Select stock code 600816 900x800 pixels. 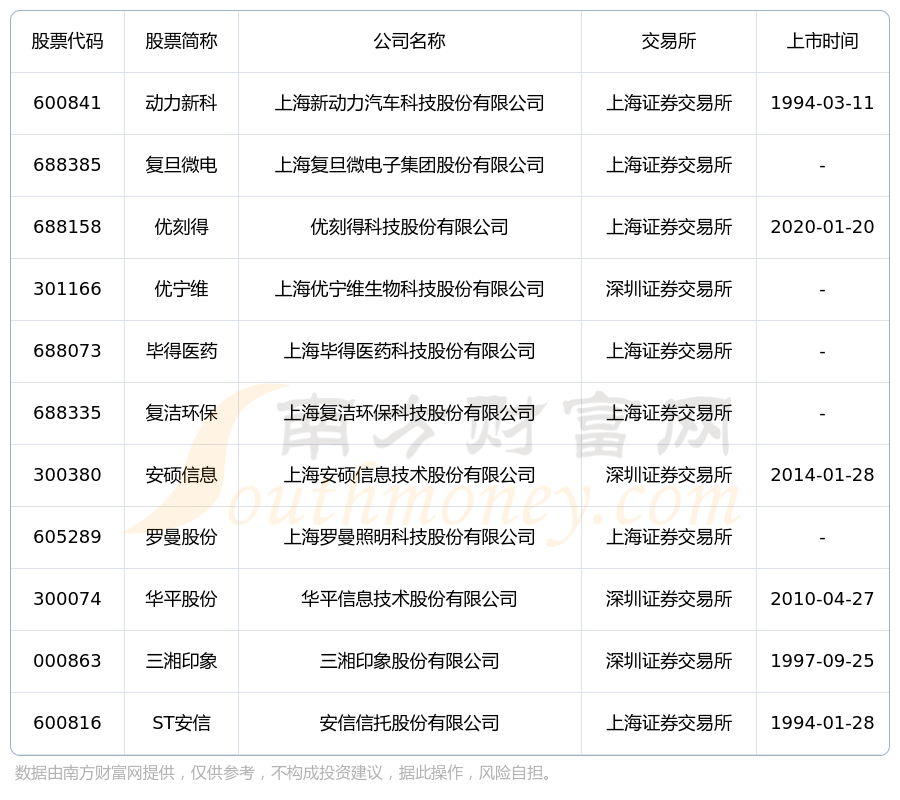67,723
